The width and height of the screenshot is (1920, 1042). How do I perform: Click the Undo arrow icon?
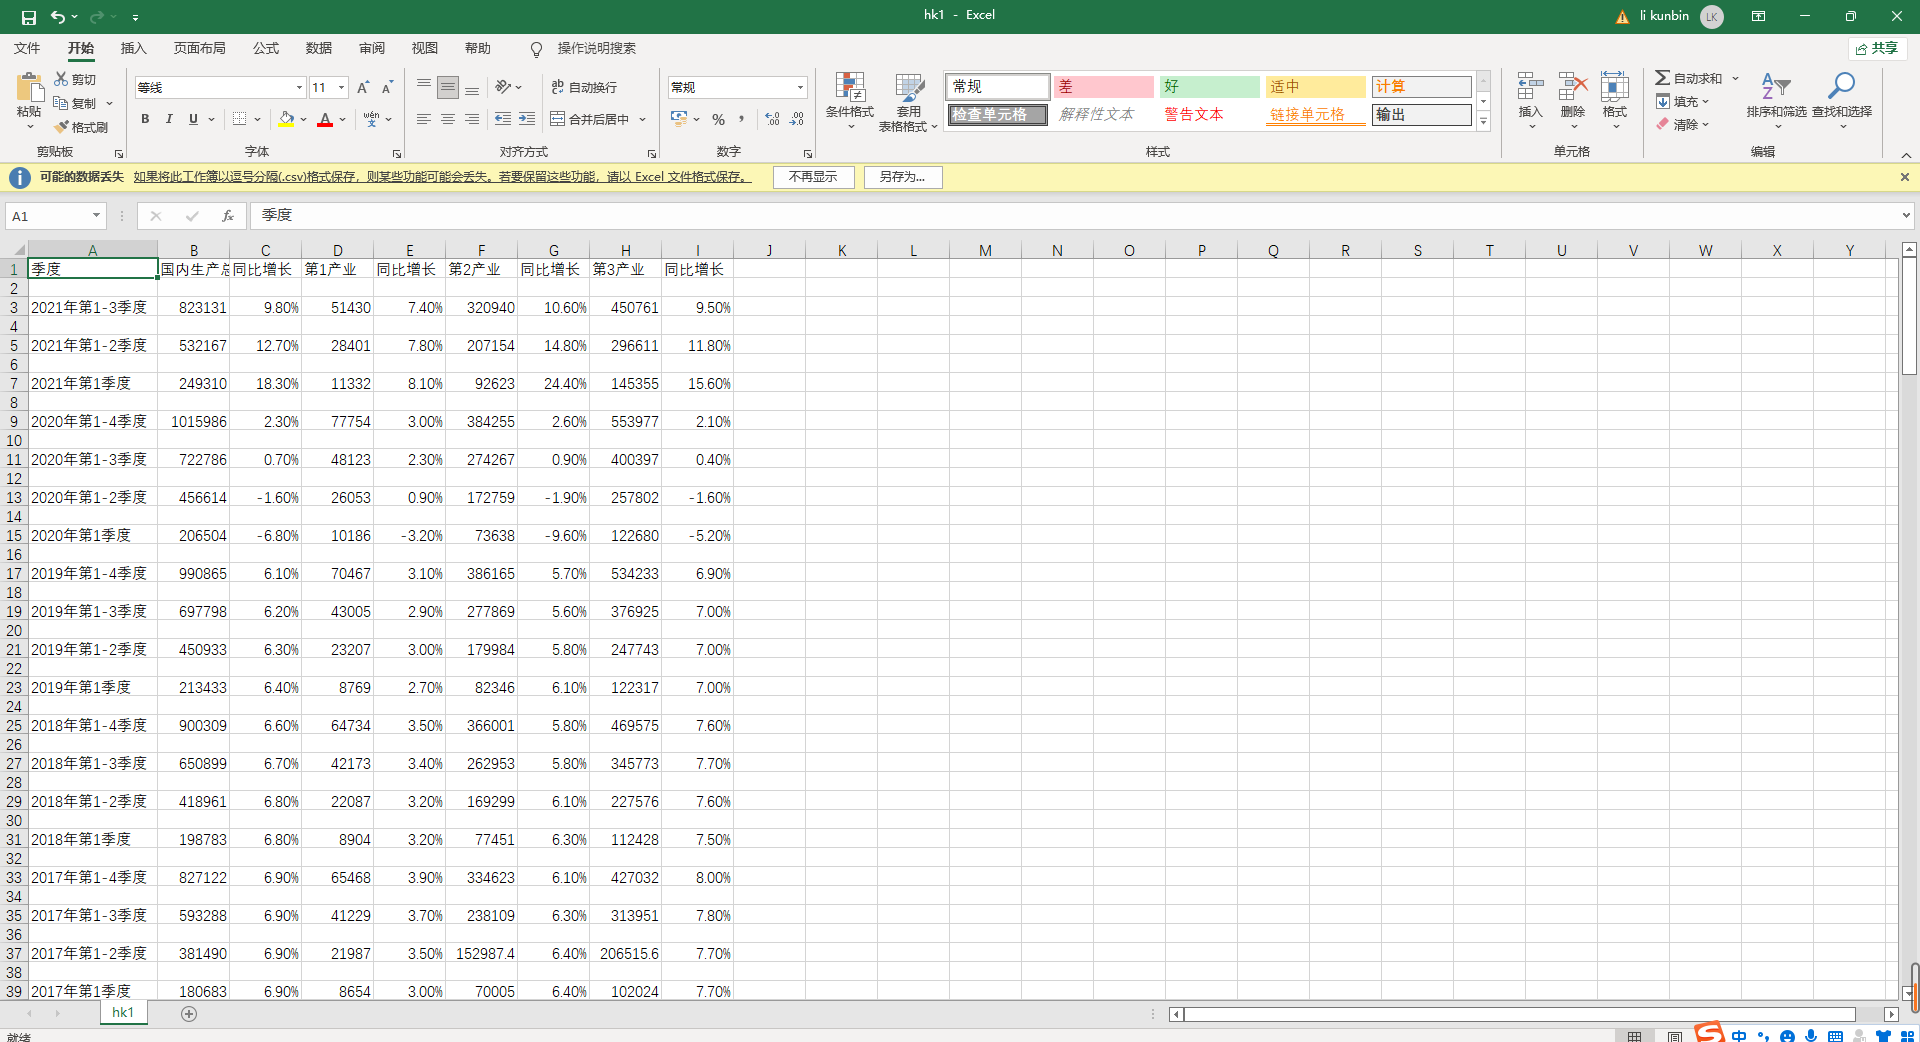click(58, 17)
